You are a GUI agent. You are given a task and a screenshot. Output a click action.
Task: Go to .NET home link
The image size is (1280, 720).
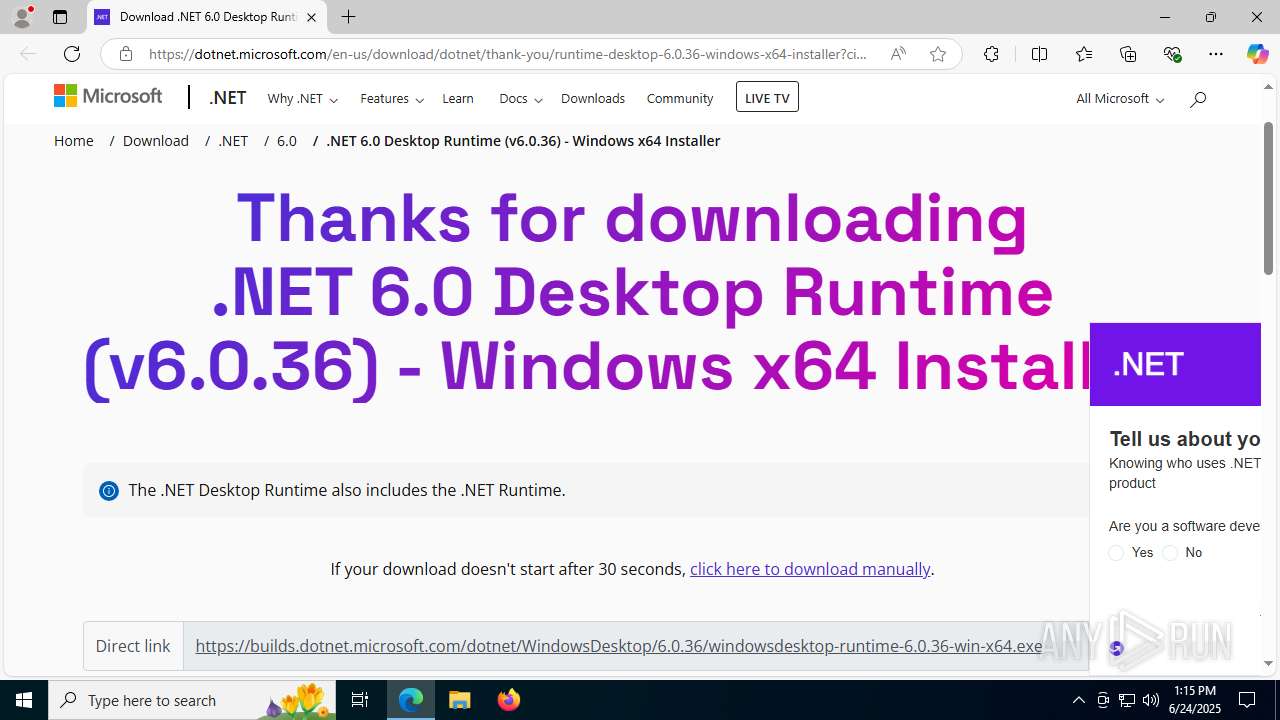pos(228,98)
